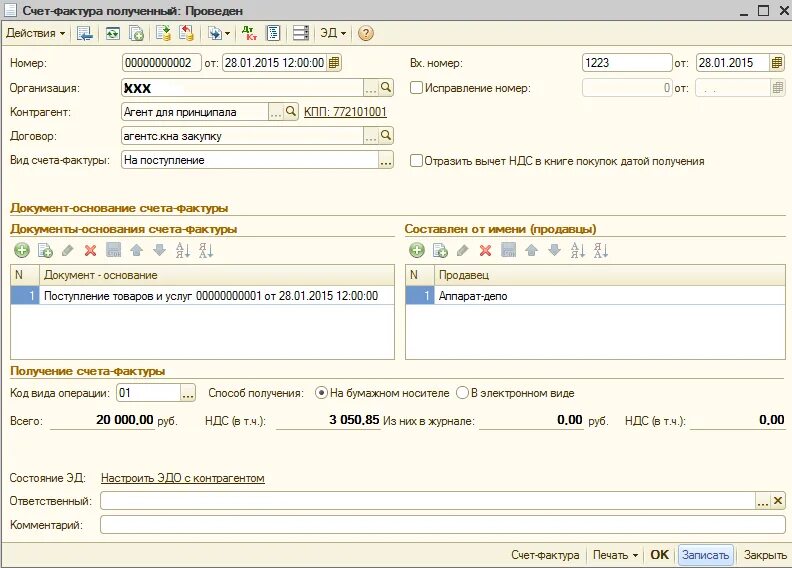The image size is (792, 568).
Task: Select row Поступление товаров и услуг 0000000001
Action: pyautogui.click(x=202, y=296)
